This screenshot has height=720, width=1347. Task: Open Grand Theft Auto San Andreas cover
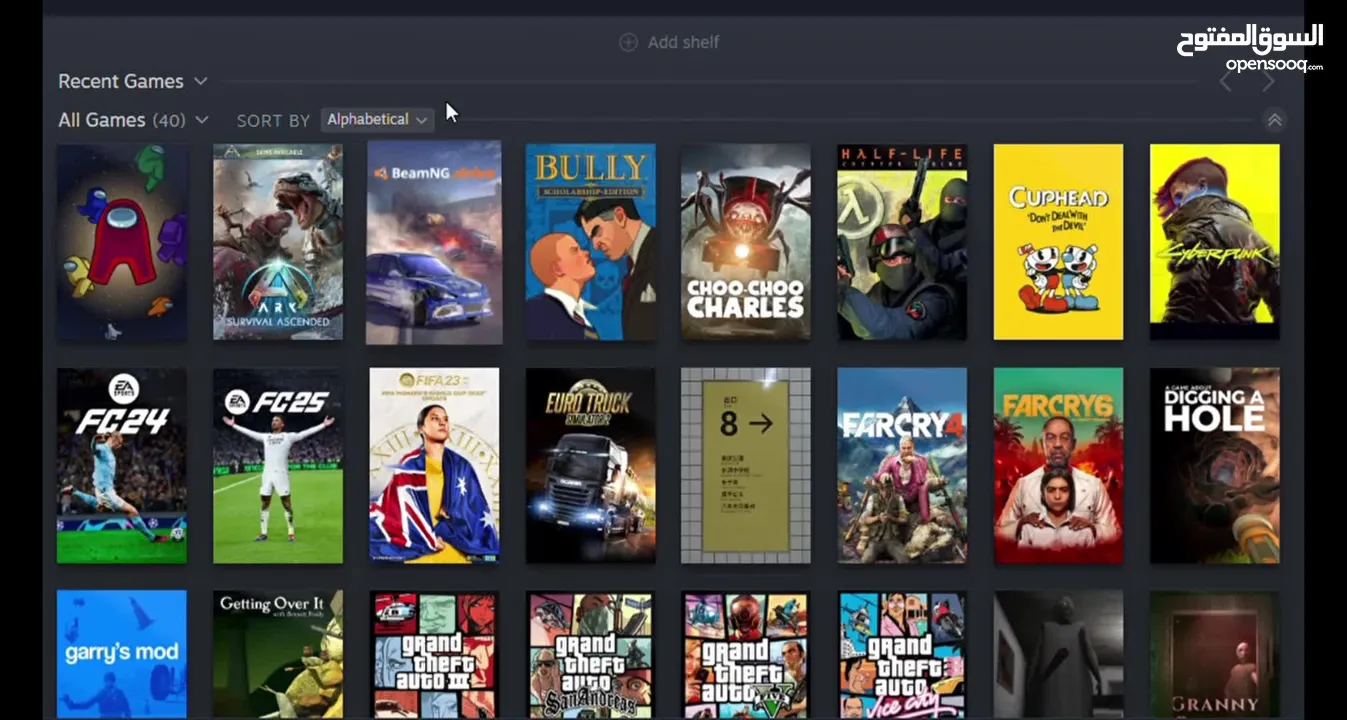591,654
